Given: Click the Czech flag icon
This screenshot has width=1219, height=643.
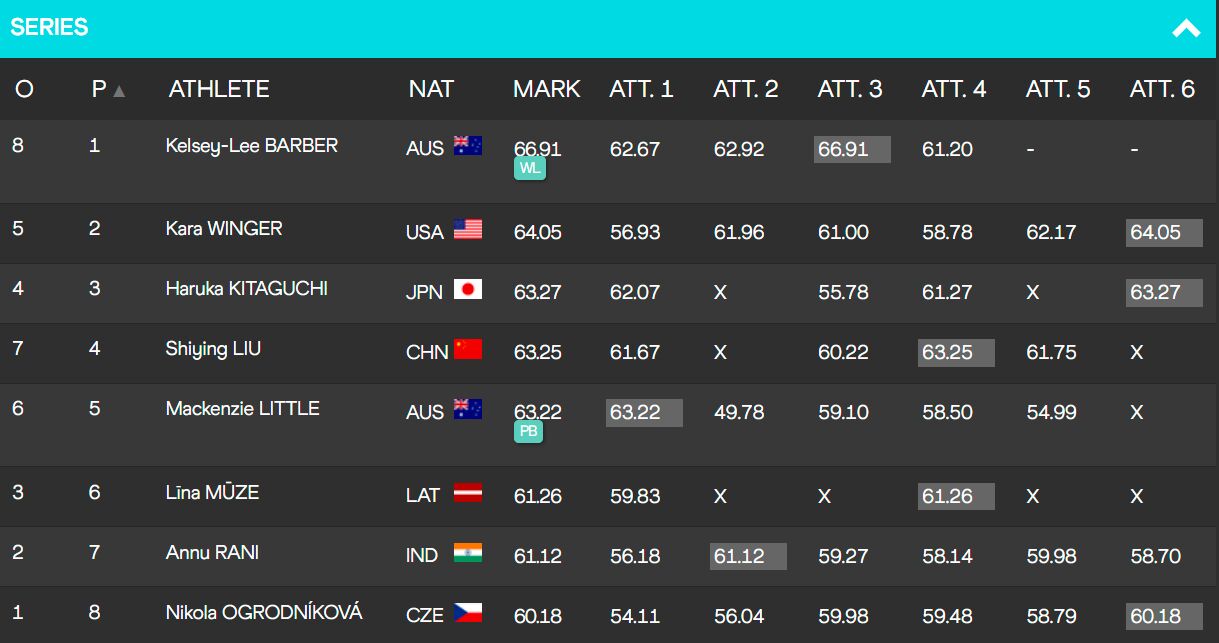Looking at the screenshot, I should (x=468, y=611).
